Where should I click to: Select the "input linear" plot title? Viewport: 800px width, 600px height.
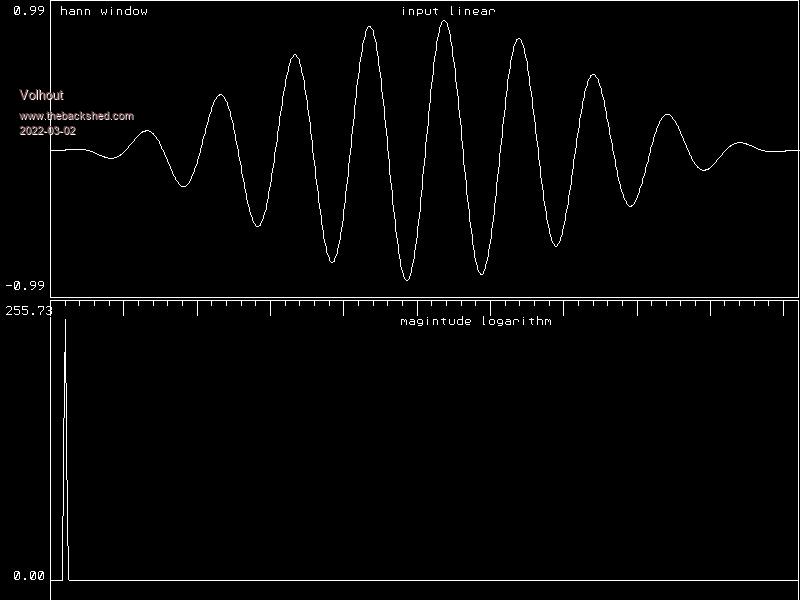click(x=448, y=11)
